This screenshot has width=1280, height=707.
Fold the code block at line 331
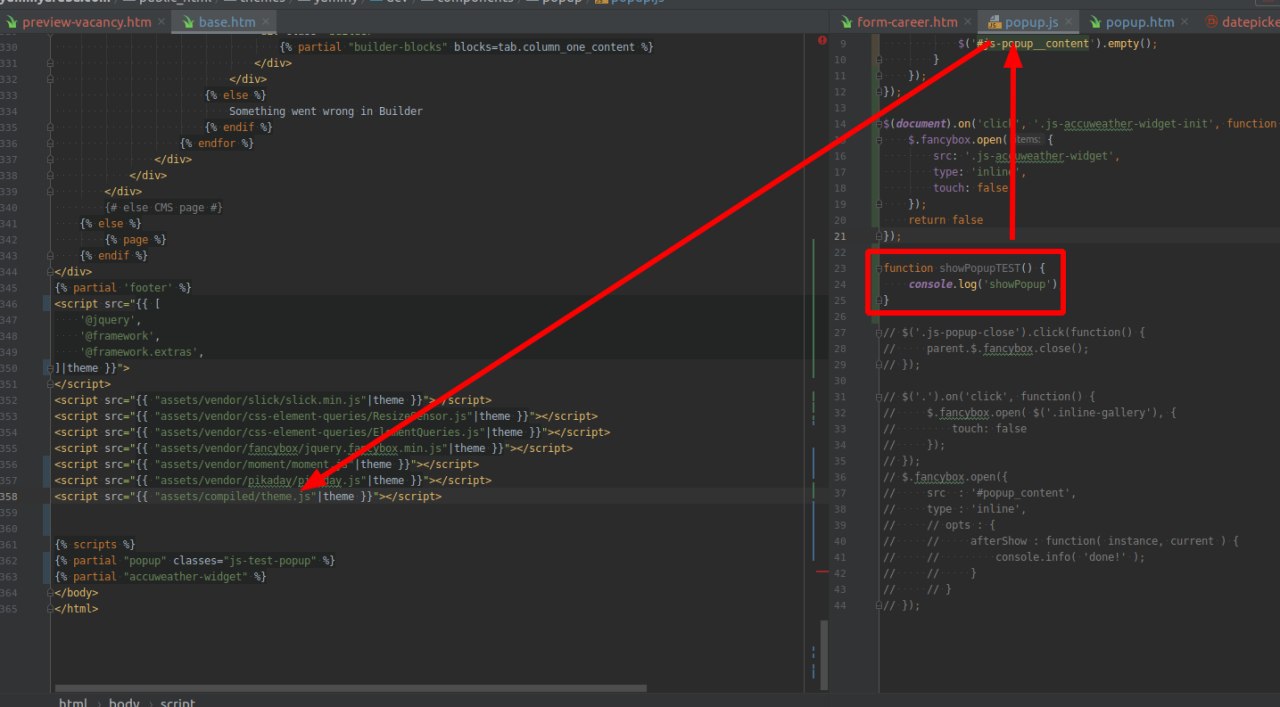(50, 63)
